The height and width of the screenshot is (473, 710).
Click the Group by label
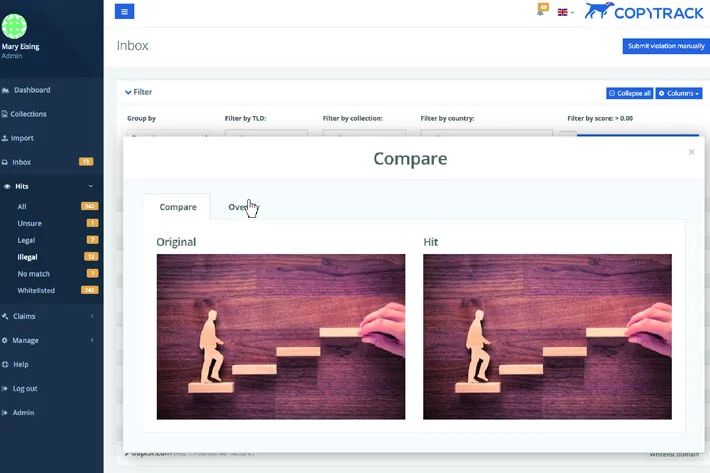(x=141, y=118)
